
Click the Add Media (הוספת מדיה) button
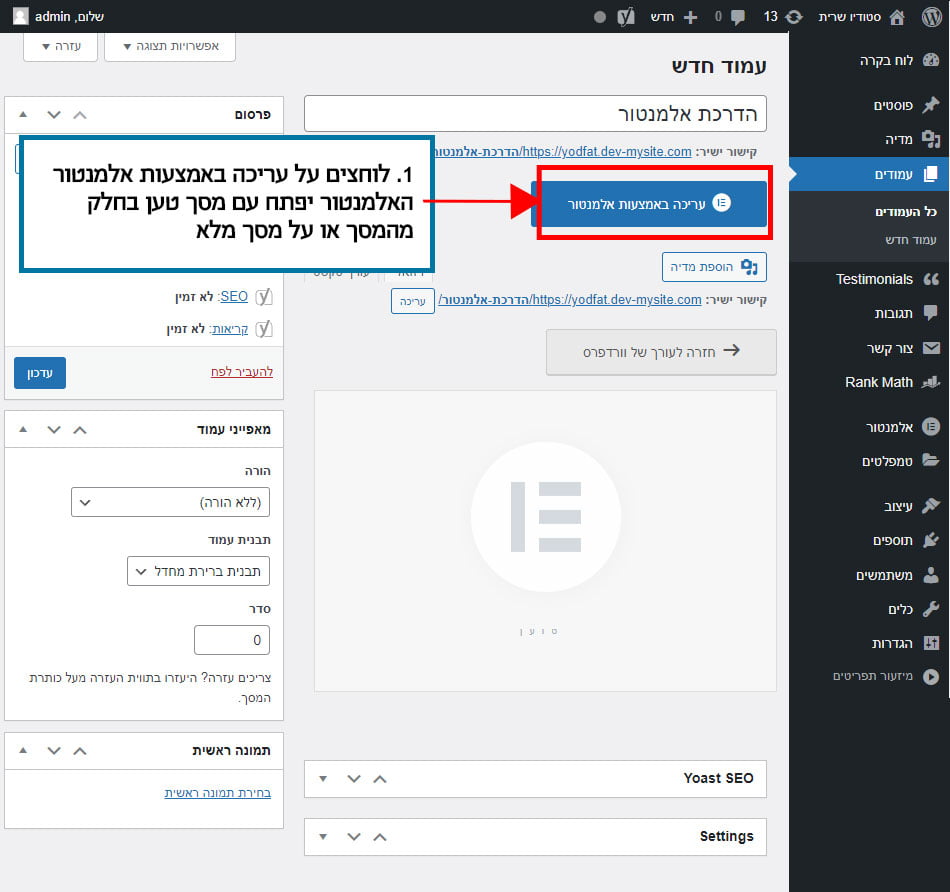click(x=714, y=267)
